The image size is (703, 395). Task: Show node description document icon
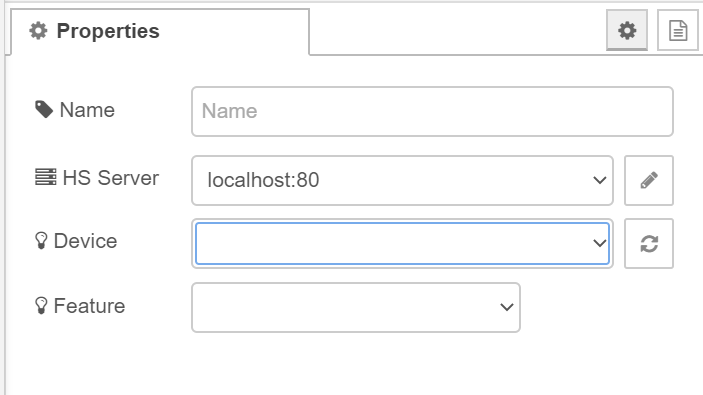(677, 30)
